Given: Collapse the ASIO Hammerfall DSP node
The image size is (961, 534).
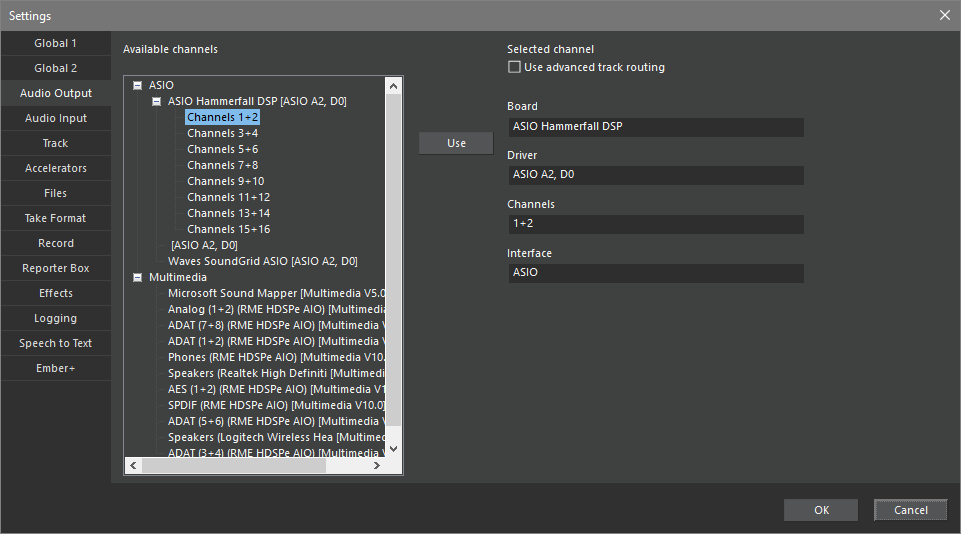Looking at the screenshot, I should pyautogui.click(x=157, y=102).
